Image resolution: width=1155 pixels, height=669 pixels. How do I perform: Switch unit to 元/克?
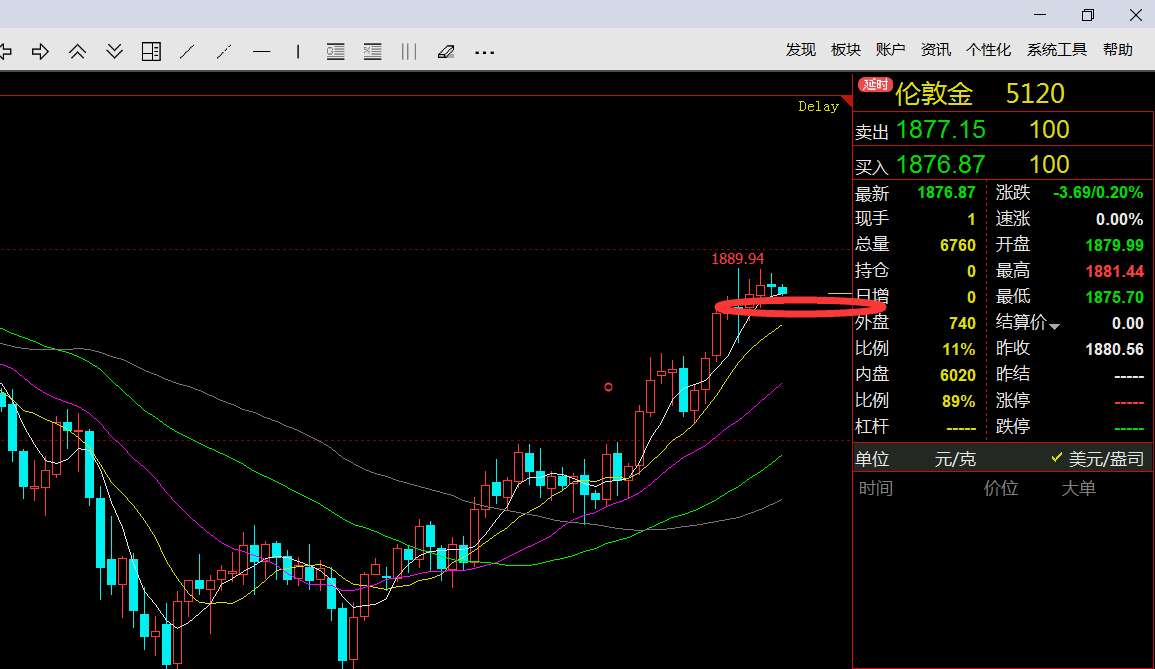click(x=955, y=459)
